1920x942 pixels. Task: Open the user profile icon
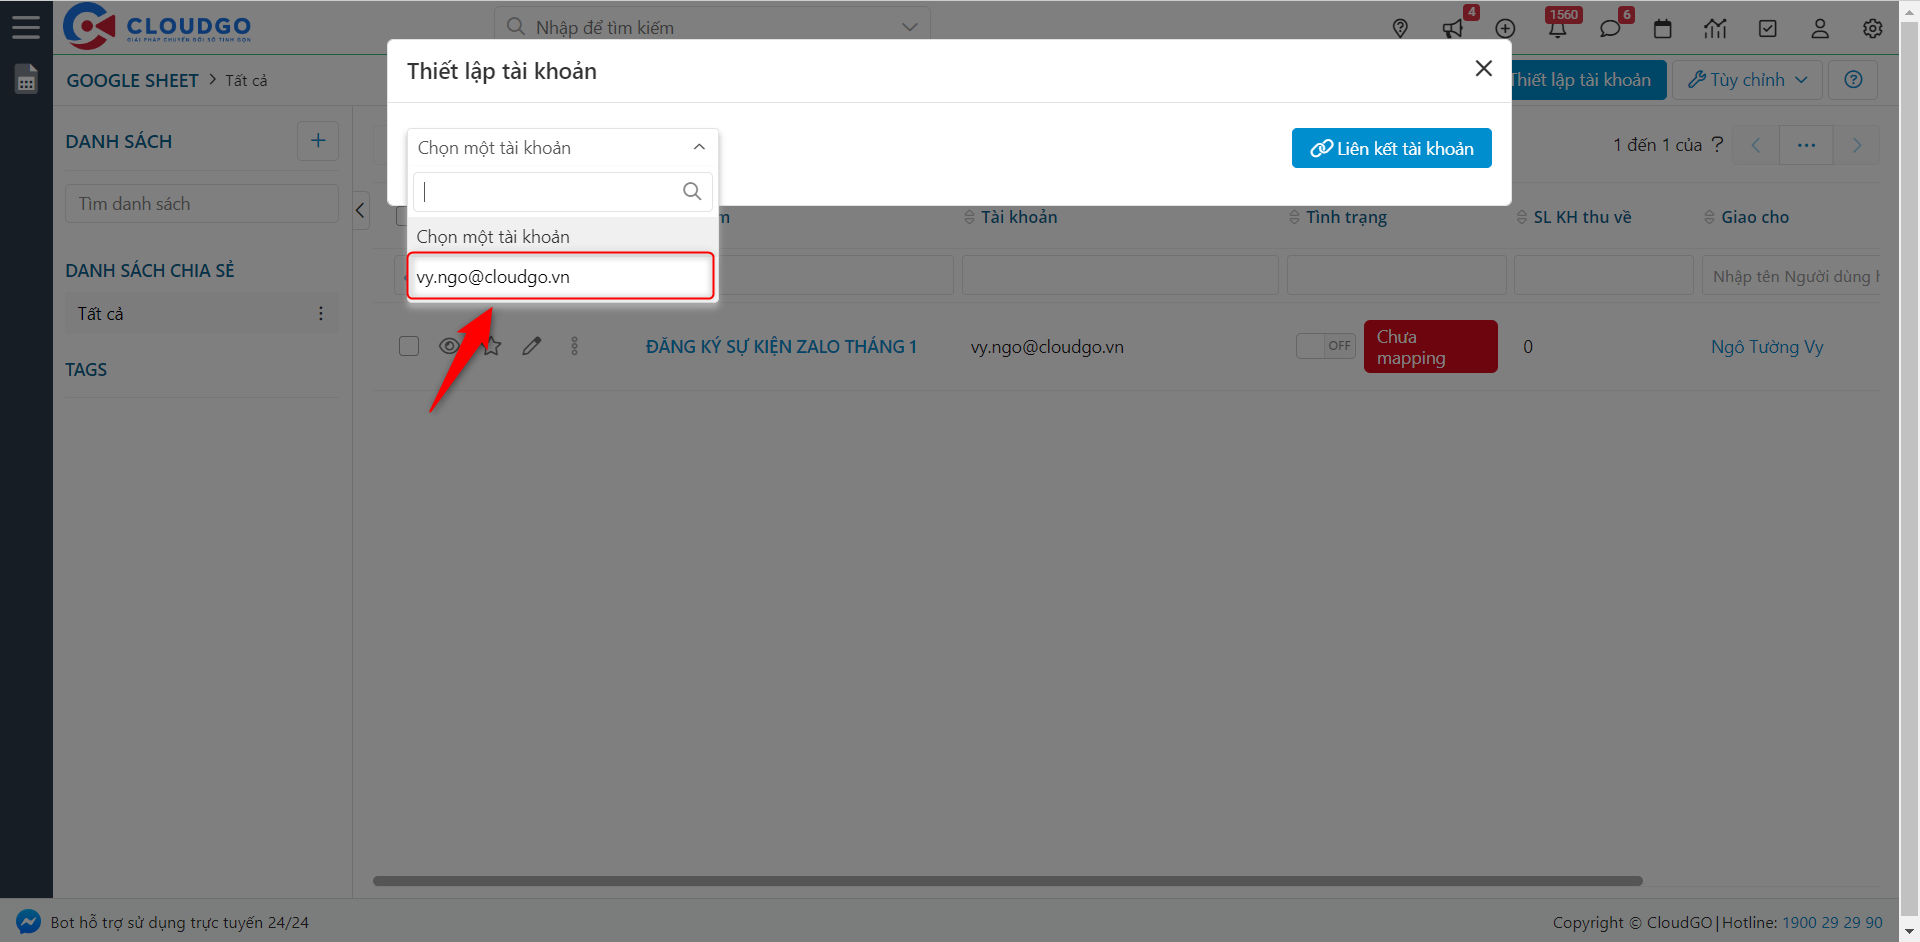[x=1820, y=28]
